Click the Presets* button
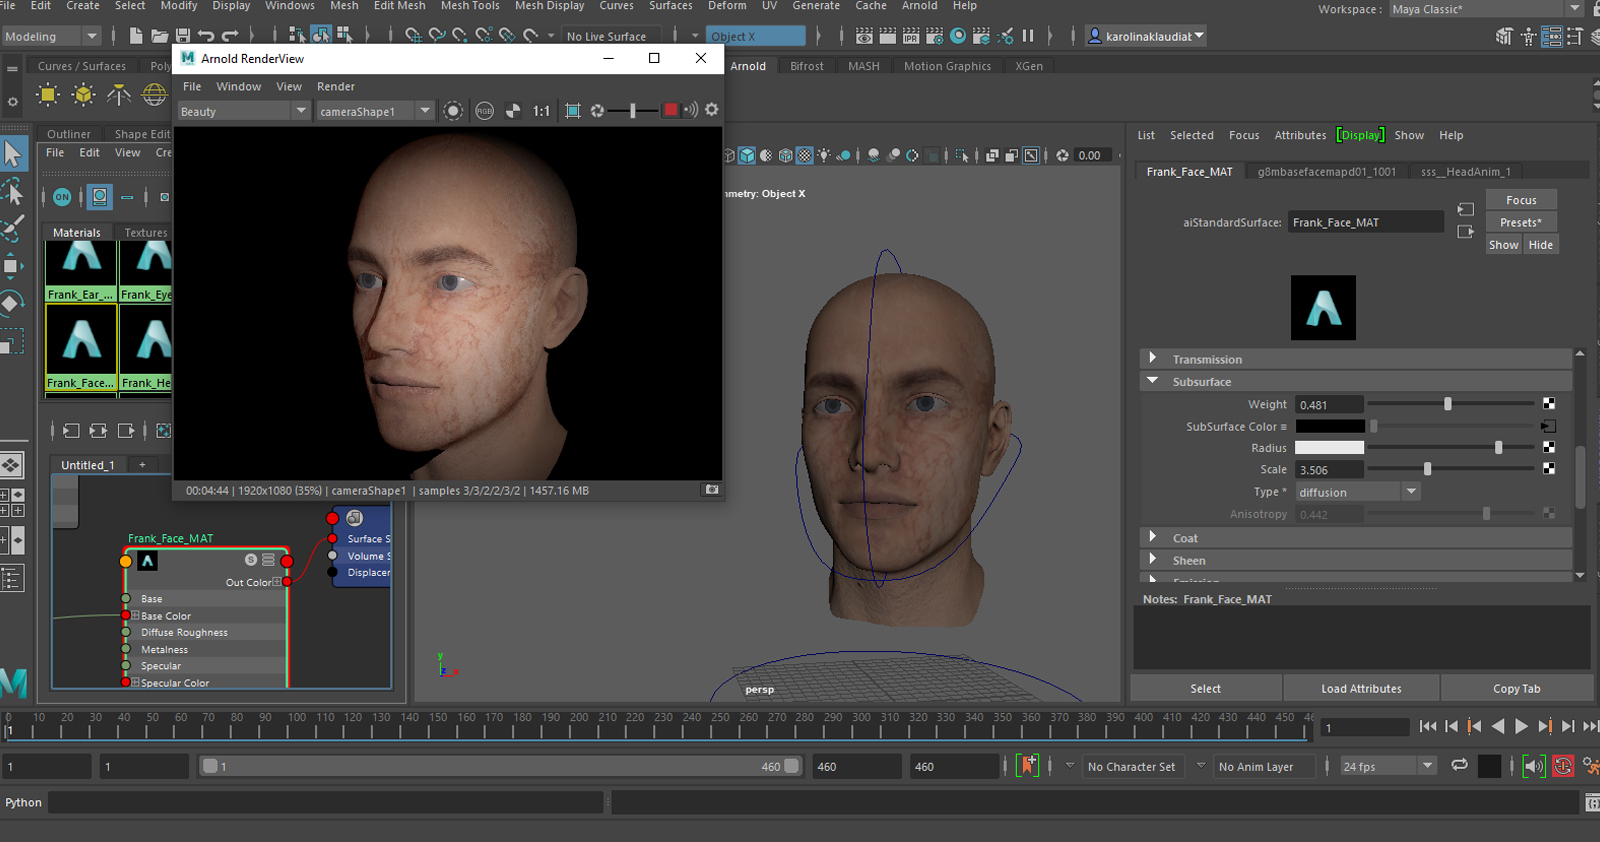Screen dimensions: 1600x842 point(1521,222)
